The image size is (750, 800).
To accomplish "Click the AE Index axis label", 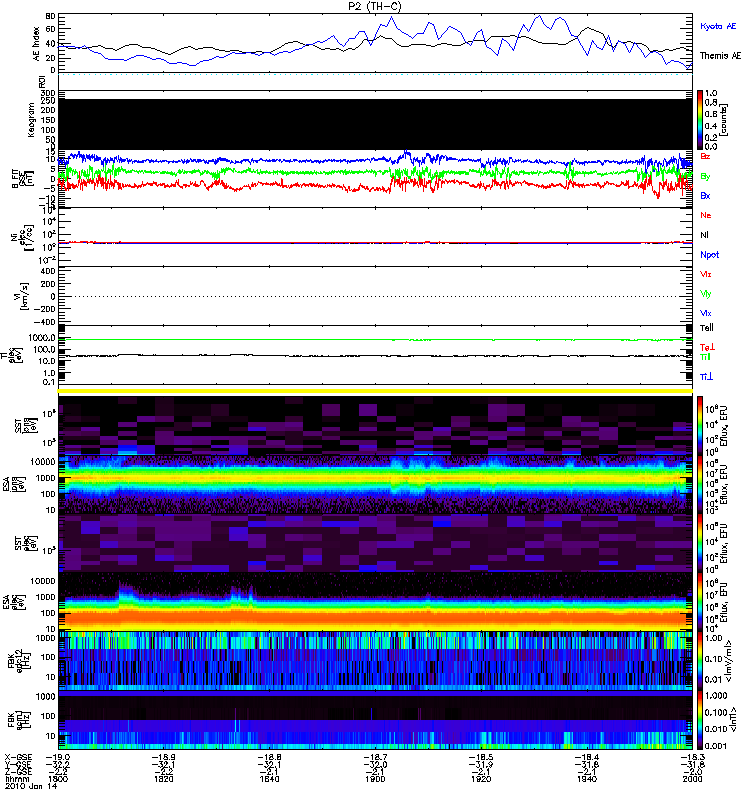I will [x=36, y=43].
